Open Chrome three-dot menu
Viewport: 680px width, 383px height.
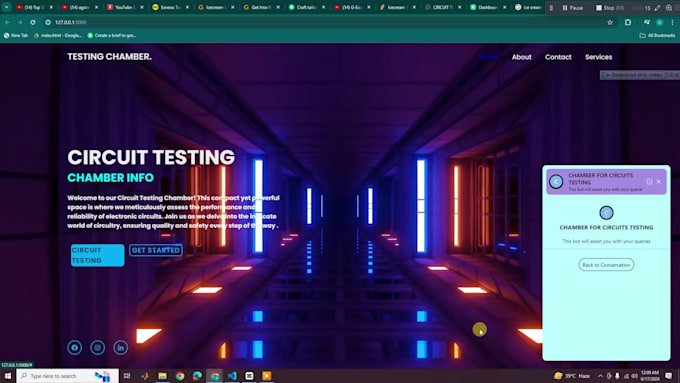tap(673, 22)
